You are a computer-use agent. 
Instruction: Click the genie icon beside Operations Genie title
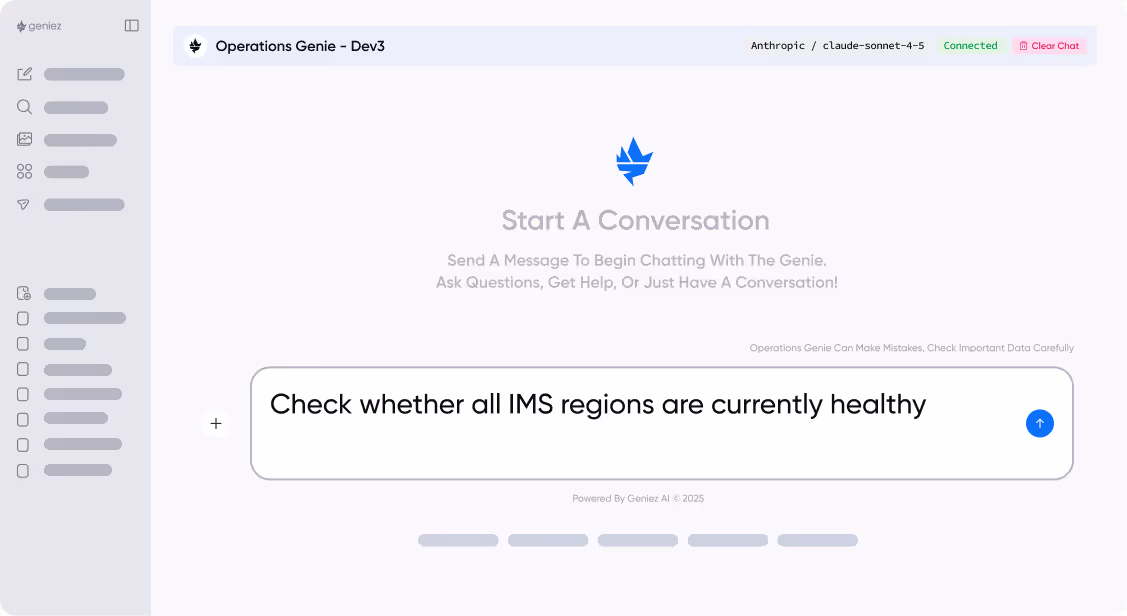point(195,45)
